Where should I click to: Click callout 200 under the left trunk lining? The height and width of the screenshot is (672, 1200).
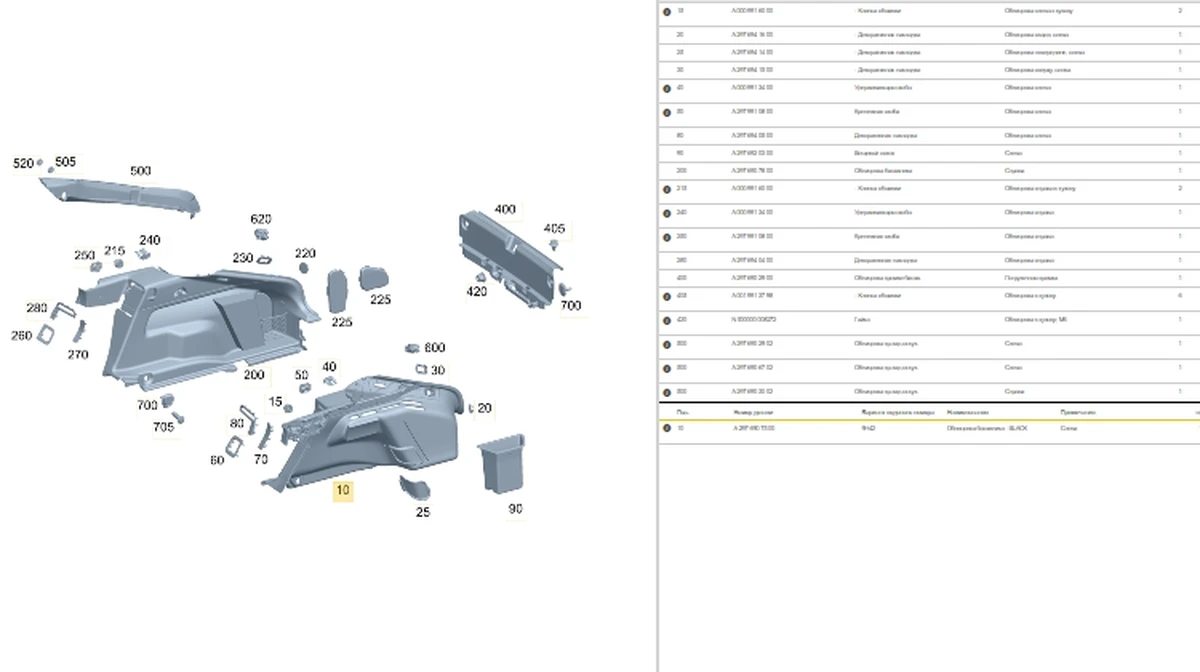point(254,375)
